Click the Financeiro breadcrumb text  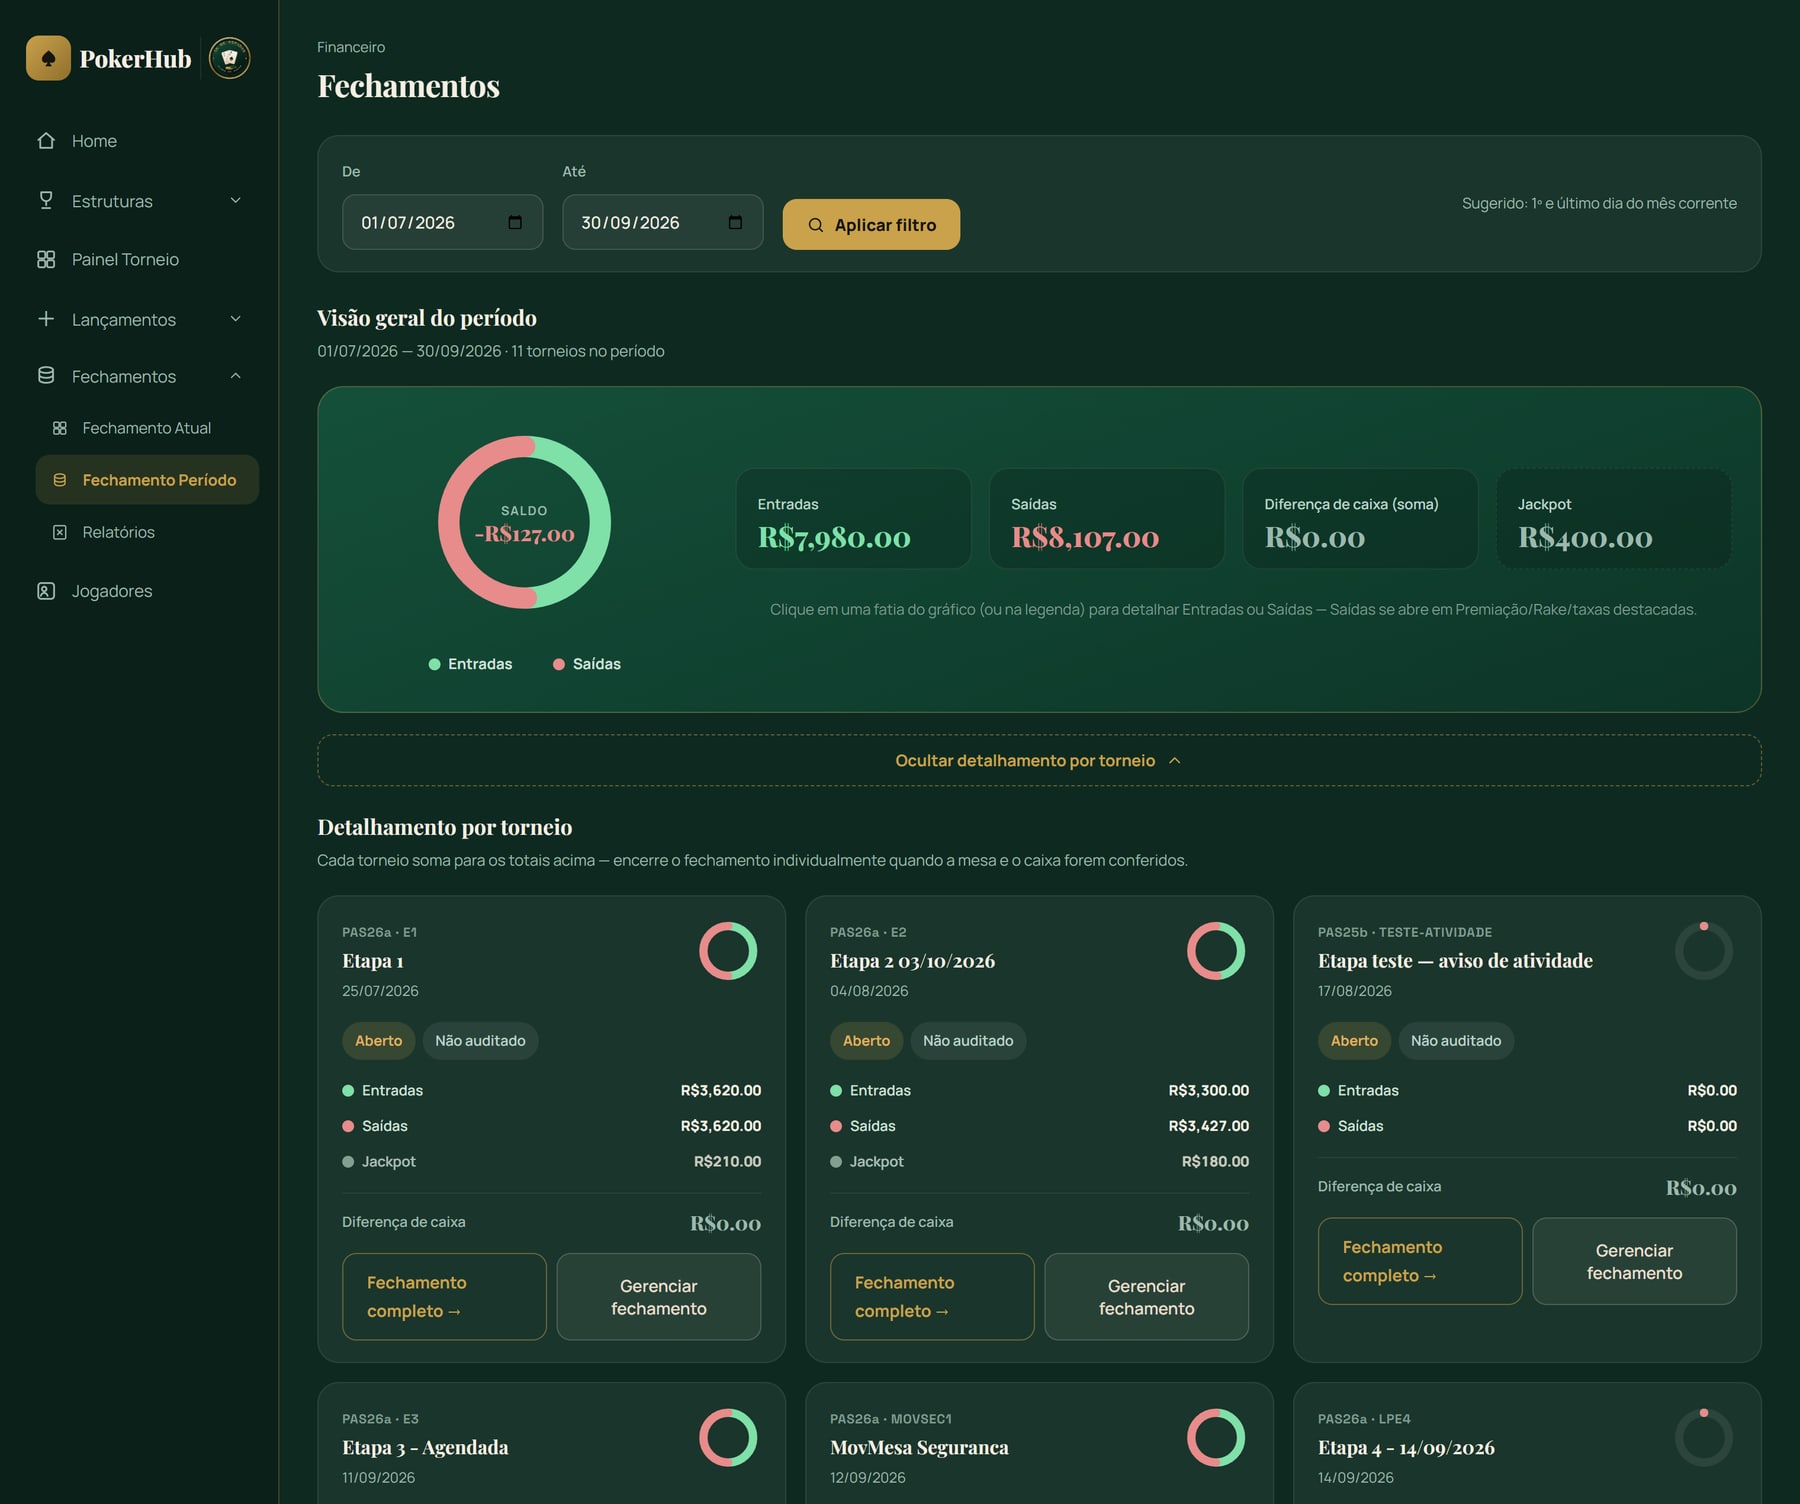[x=351, y=47]
